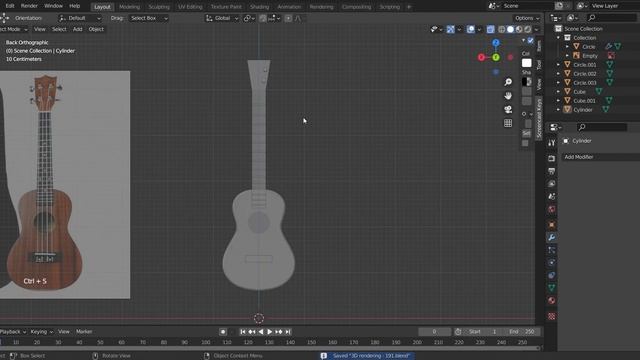Toggle auto keying record button
The width and height of the screenshot is (640, 360).
[223, 332]
